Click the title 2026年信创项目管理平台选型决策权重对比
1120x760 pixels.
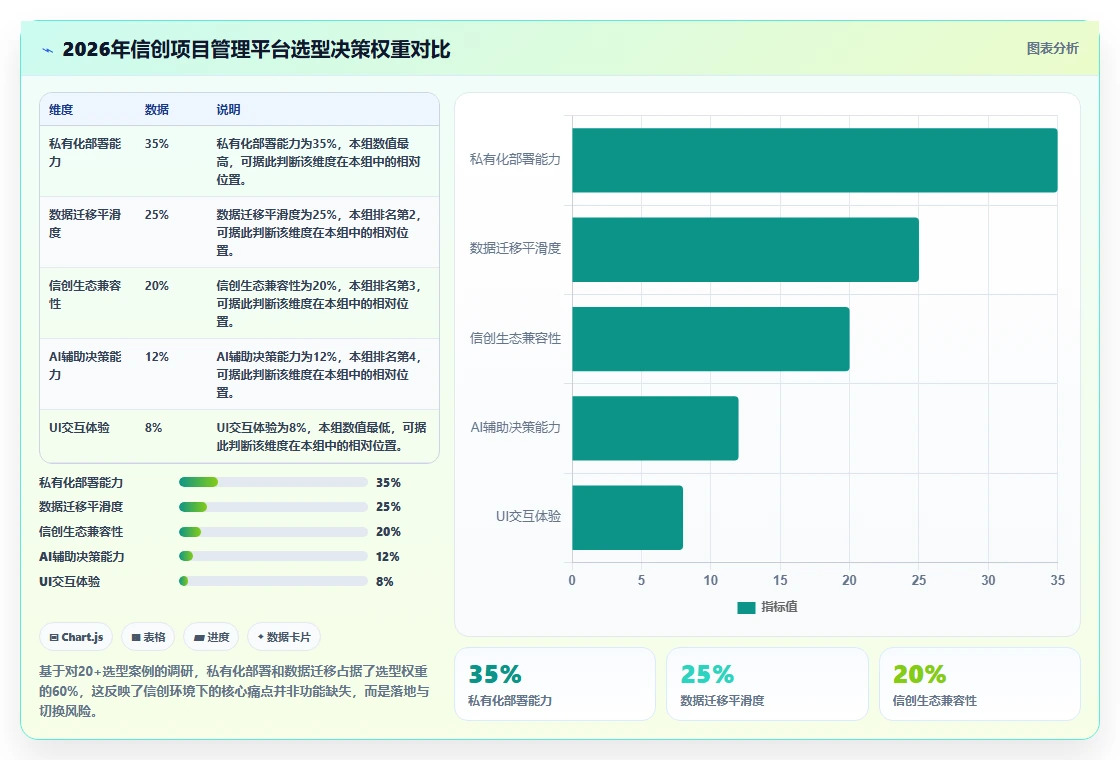tap(256, 49)
